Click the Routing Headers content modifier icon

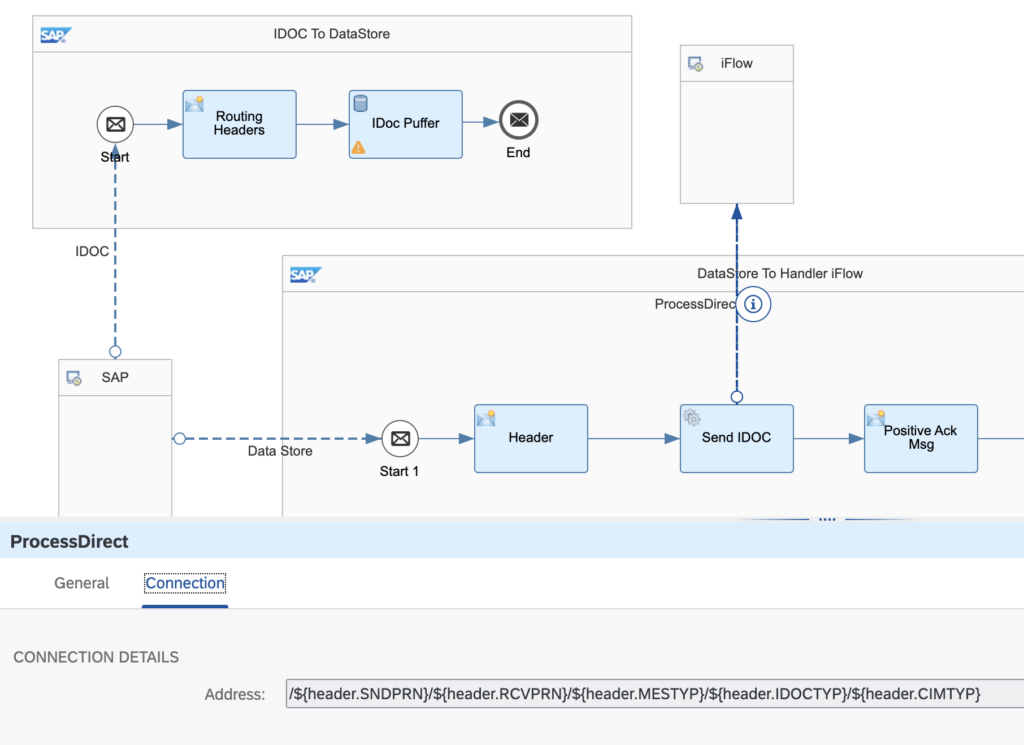pos(195,104)
